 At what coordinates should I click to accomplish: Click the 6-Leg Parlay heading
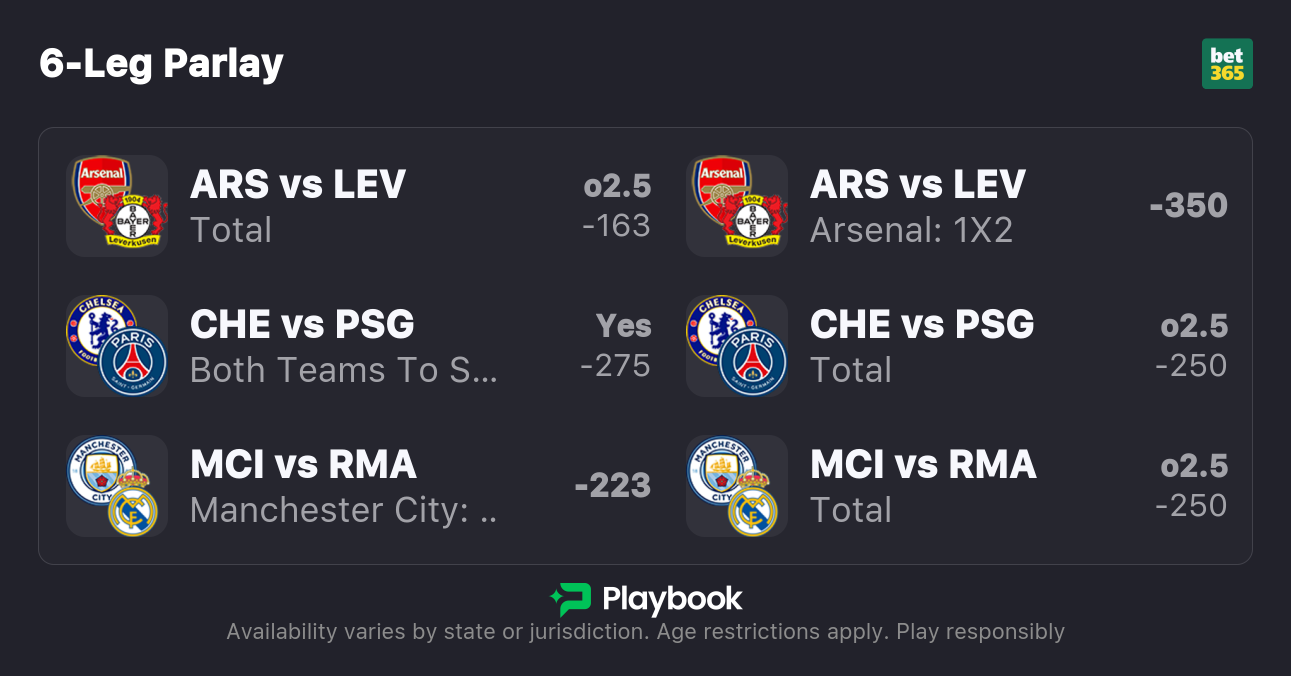[x=162, y=64]
